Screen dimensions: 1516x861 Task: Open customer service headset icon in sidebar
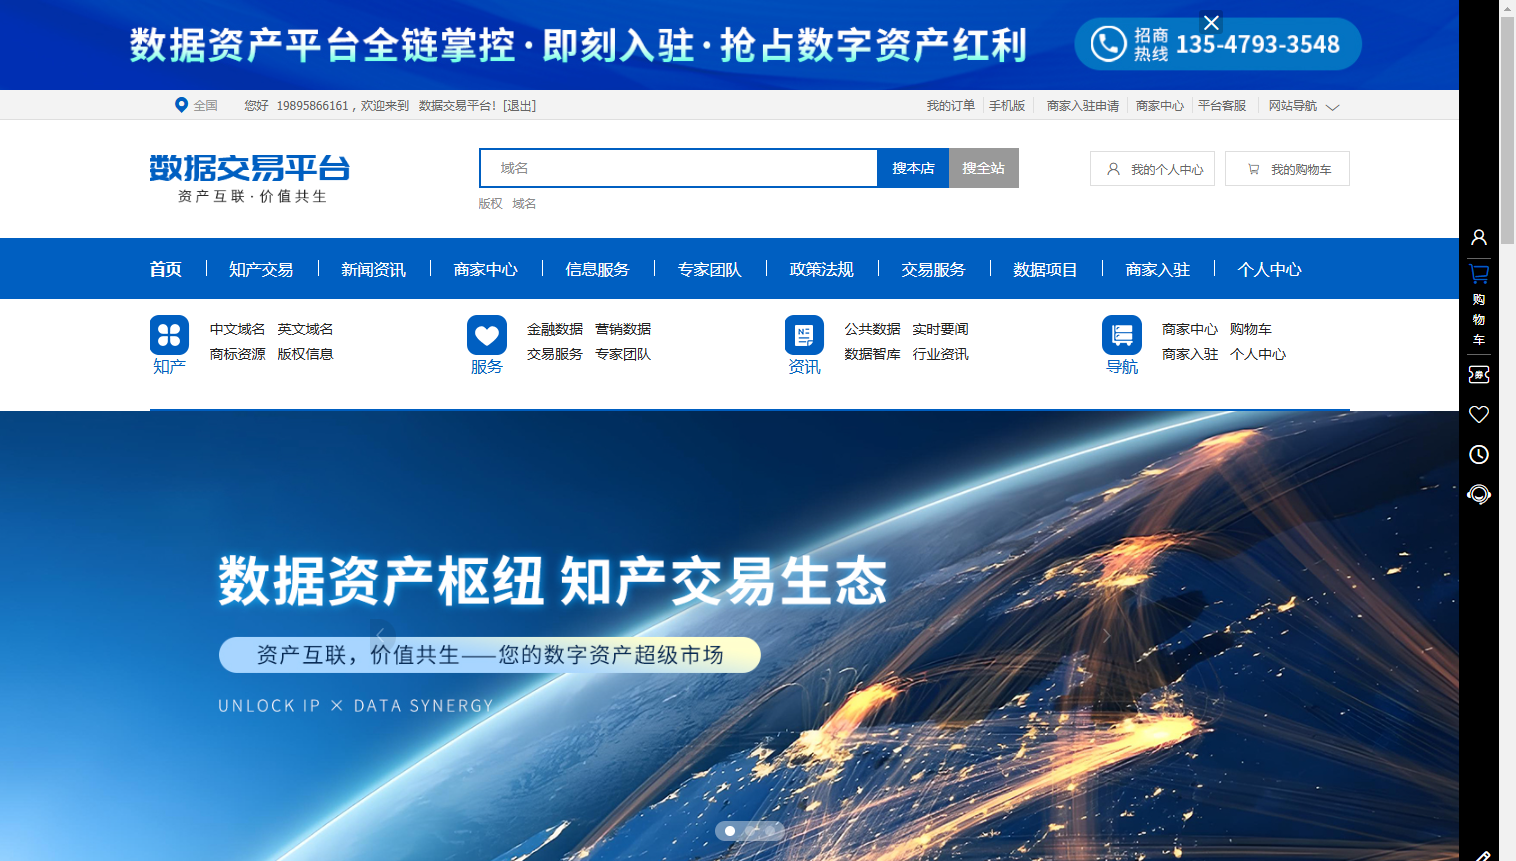pyautogui.click(x=1479, y=494)
